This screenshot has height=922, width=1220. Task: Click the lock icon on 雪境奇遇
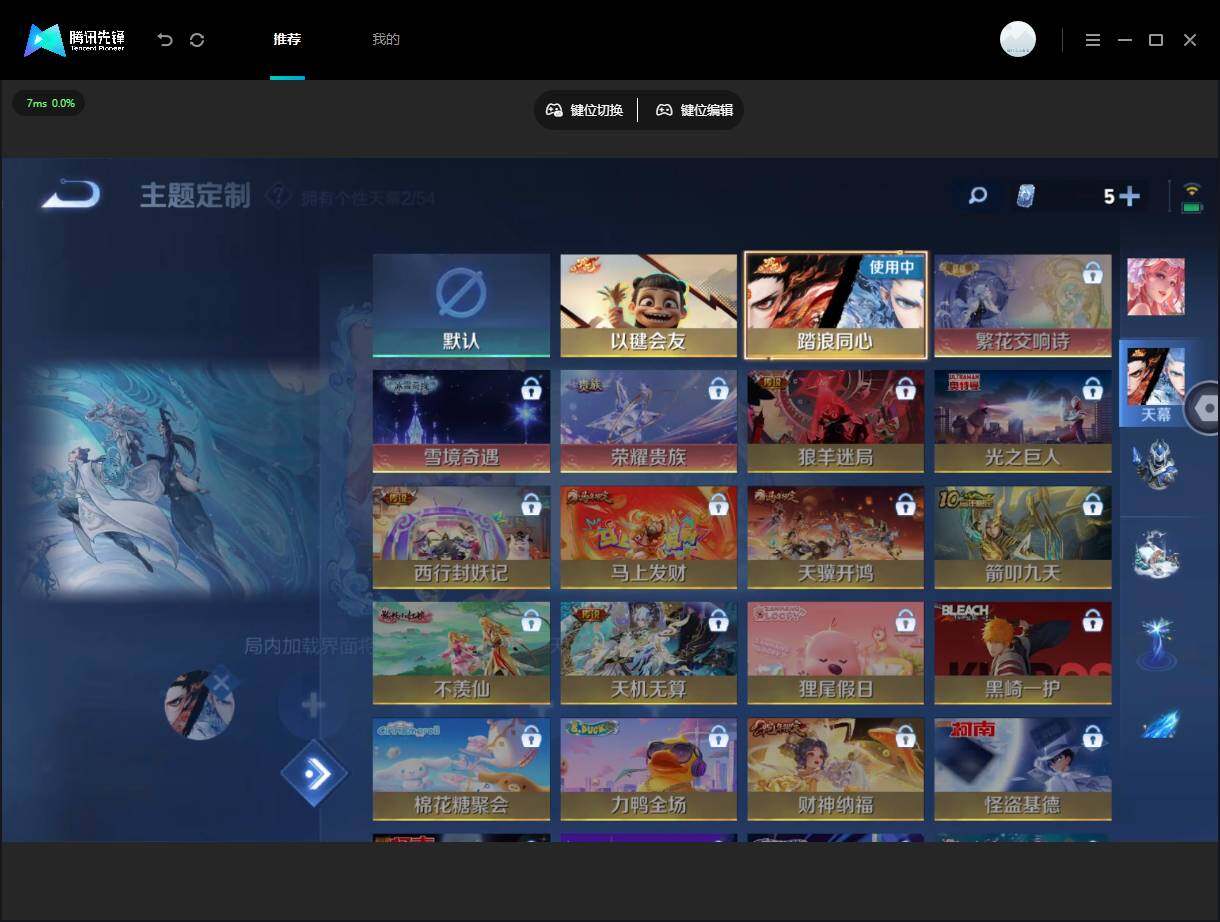click(x=531, y=388)
